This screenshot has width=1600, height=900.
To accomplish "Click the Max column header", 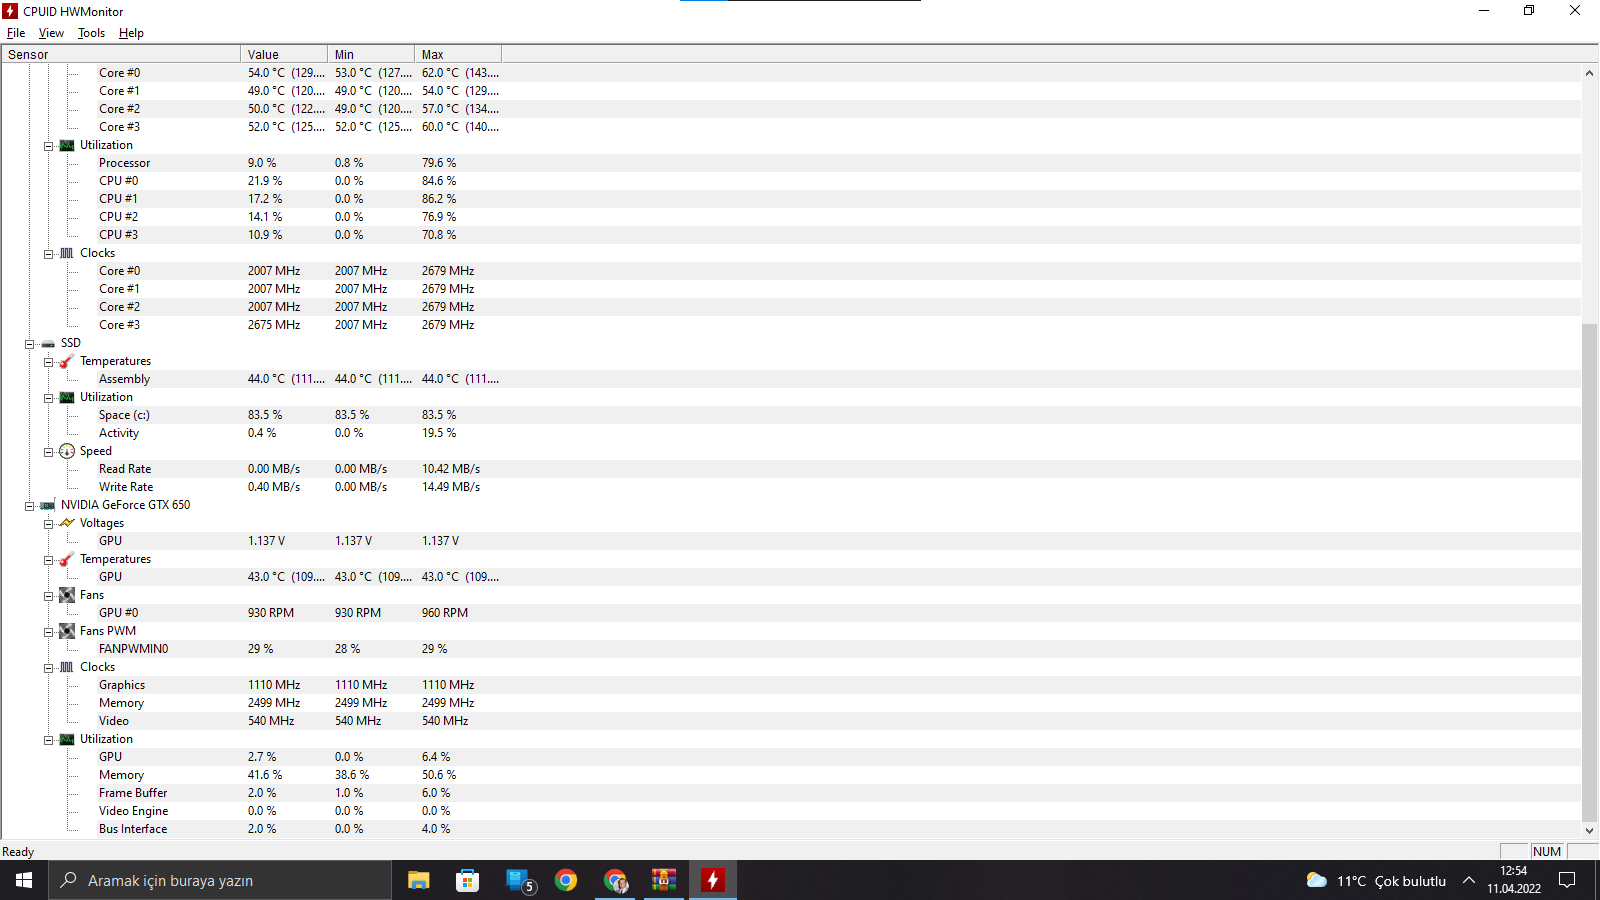I will 458,54.
